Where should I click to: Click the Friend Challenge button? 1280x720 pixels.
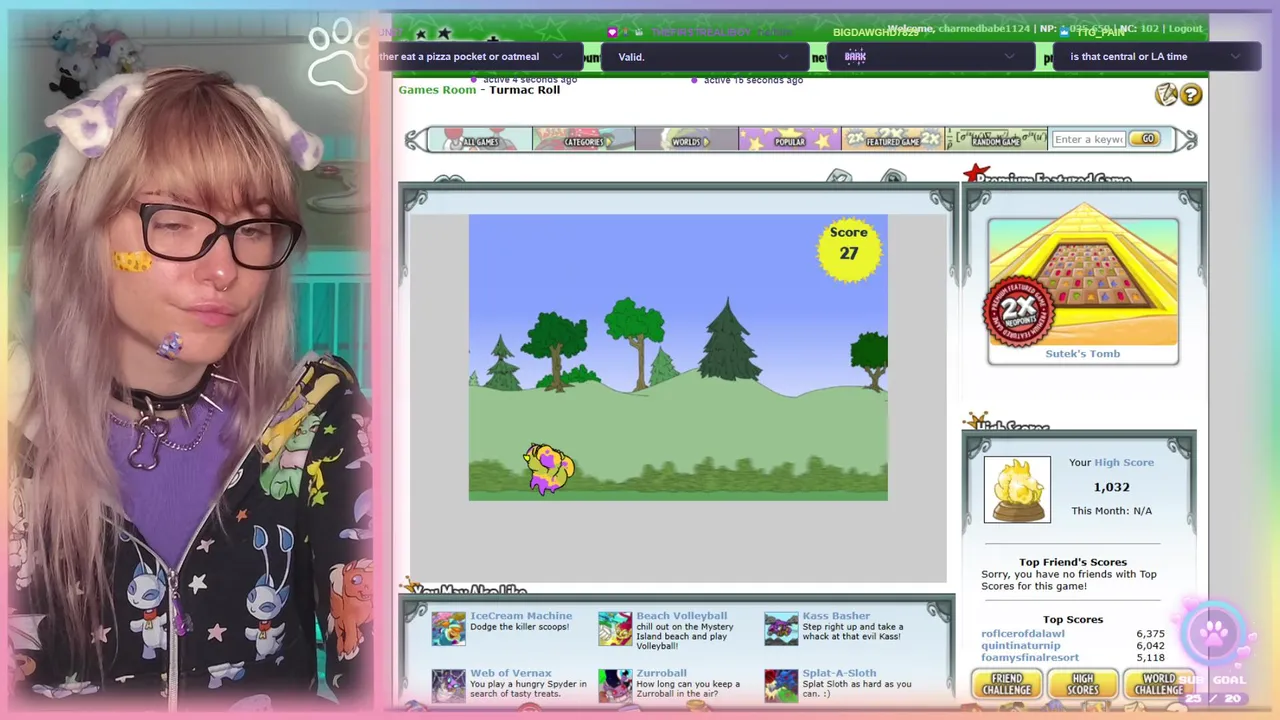tap(1007, 684)
